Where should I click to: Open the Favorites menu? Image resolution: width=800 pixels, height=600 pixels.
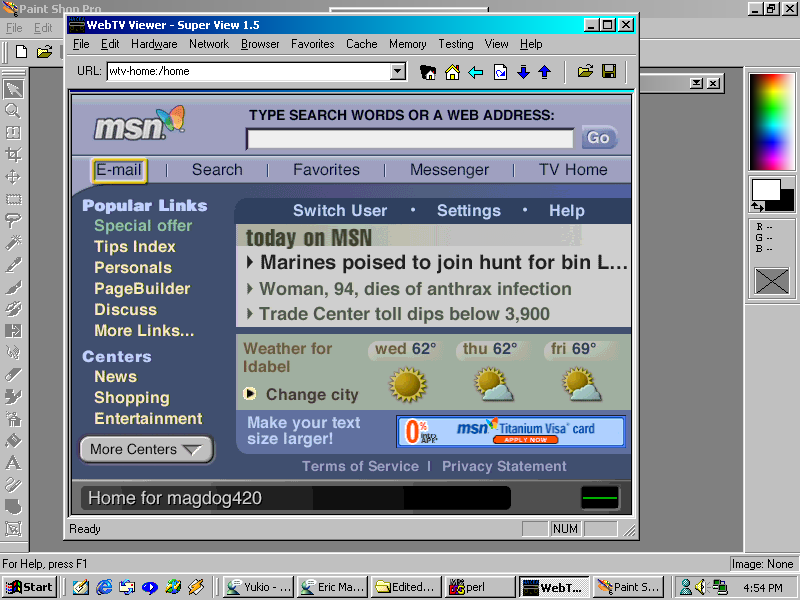pyautogui.click(x=312, y=44)
